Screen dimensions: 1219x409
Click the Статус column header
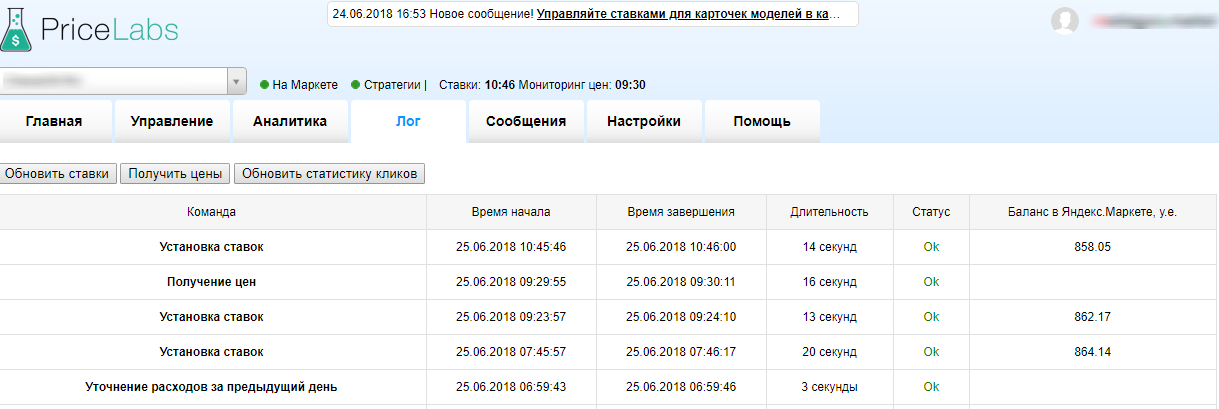931,212
